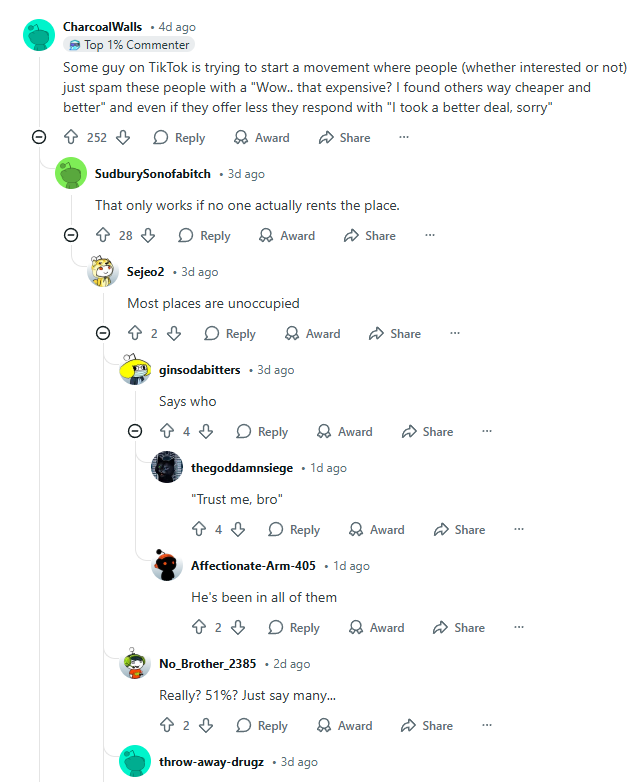
Task: Downvote ginsodabitters' comment
Action: pos(206,431)
